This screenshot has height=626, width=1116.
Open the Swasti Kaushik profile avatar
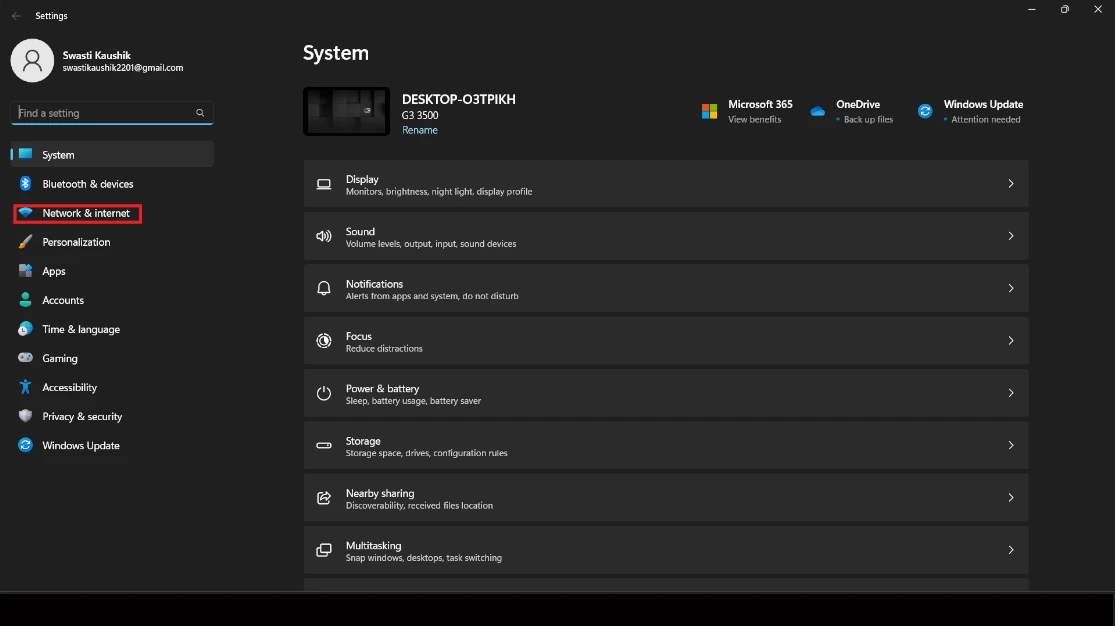click(x=32, y=61)
